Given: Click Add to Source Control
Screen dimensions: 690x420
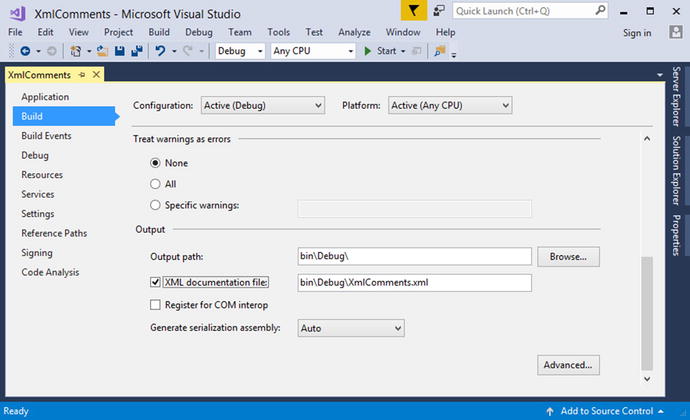Looking at the screenshot, I should [x=607, y=411].
